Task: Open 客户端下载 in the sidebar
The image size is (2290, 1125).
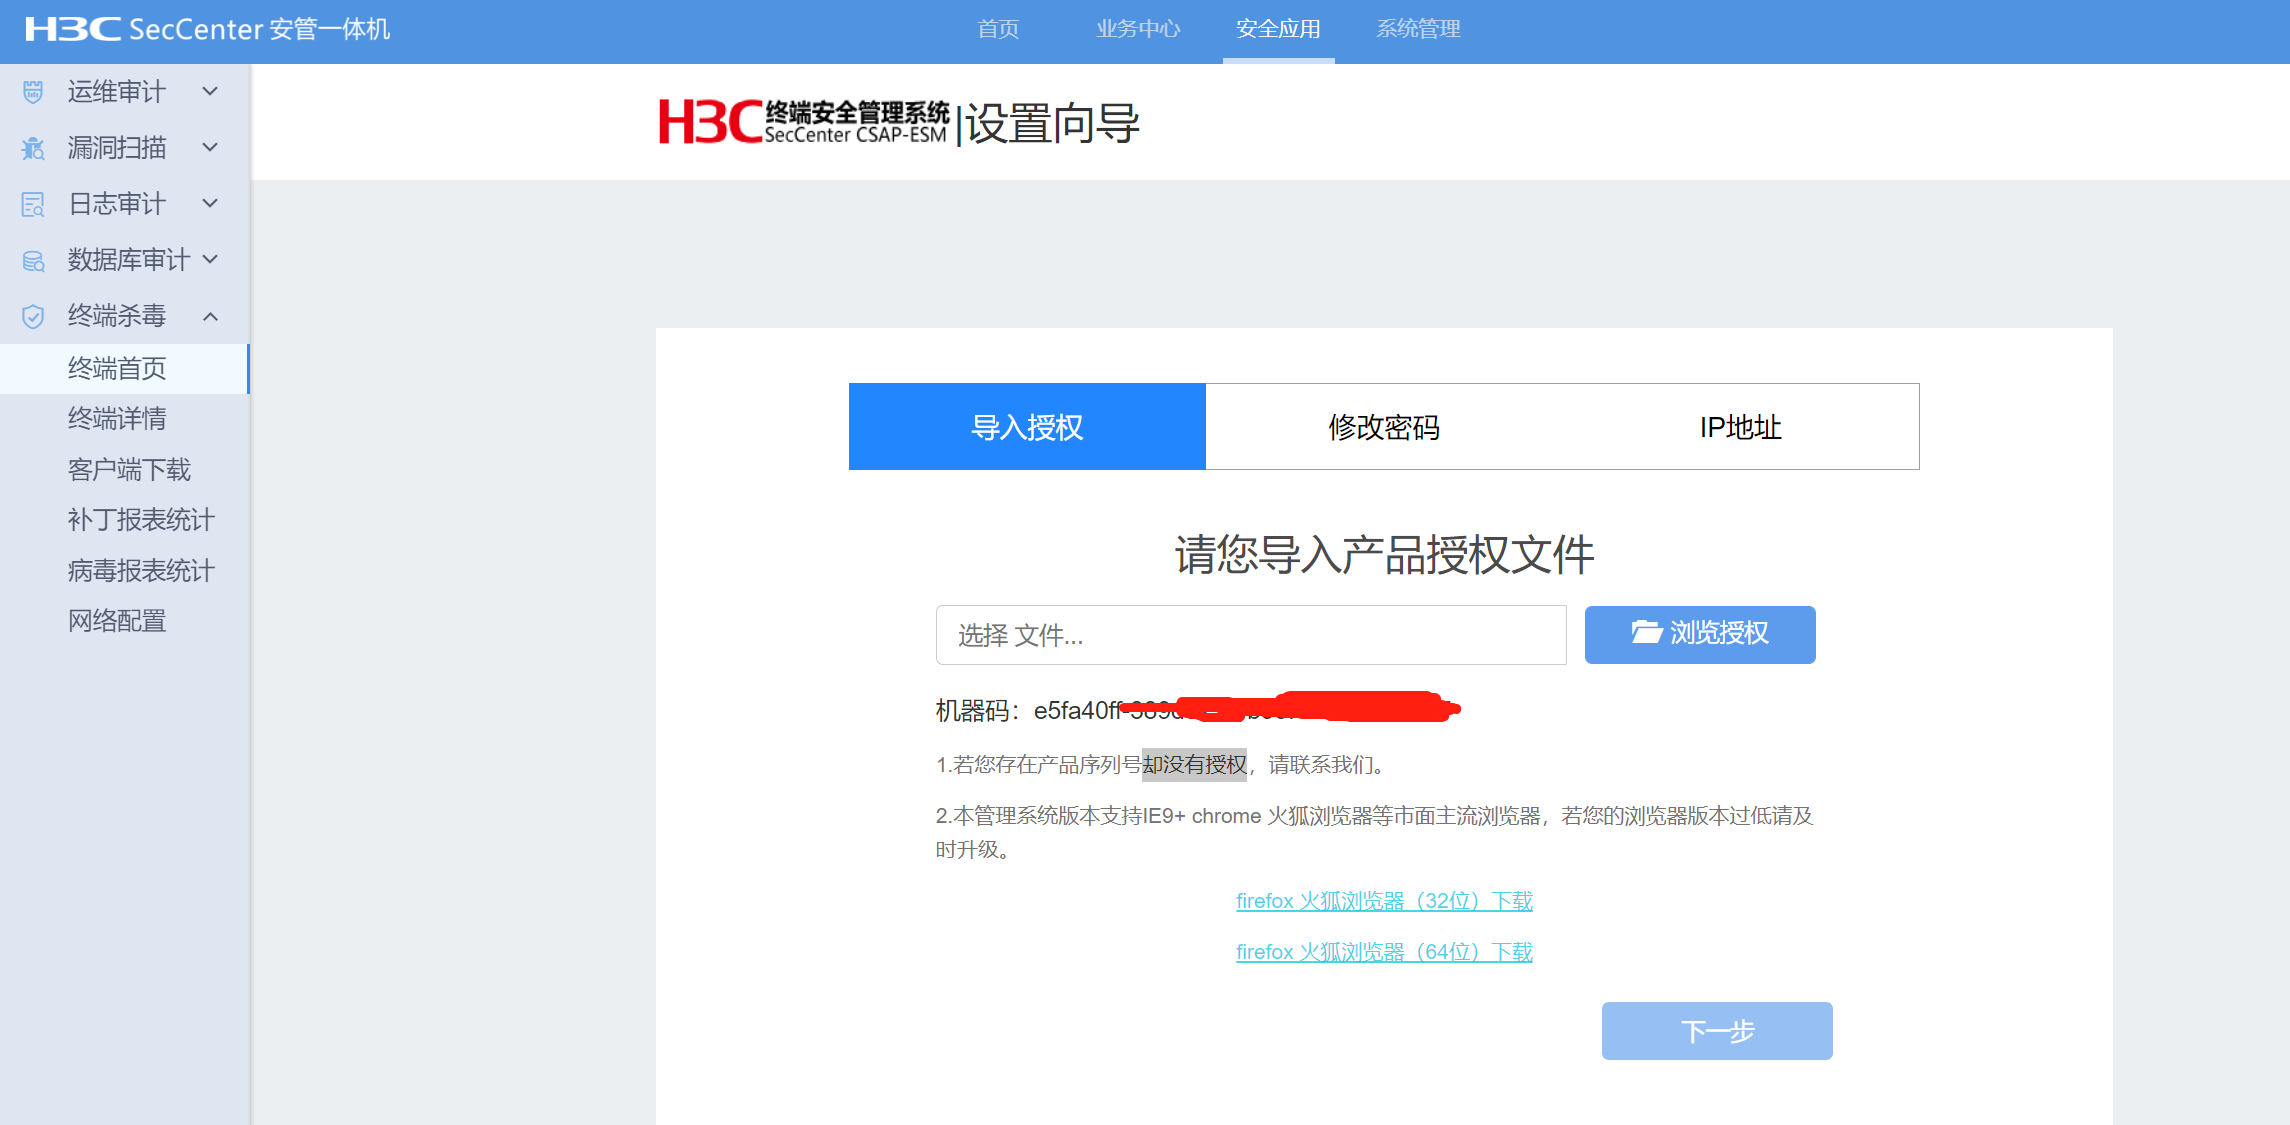Action: 129,470
